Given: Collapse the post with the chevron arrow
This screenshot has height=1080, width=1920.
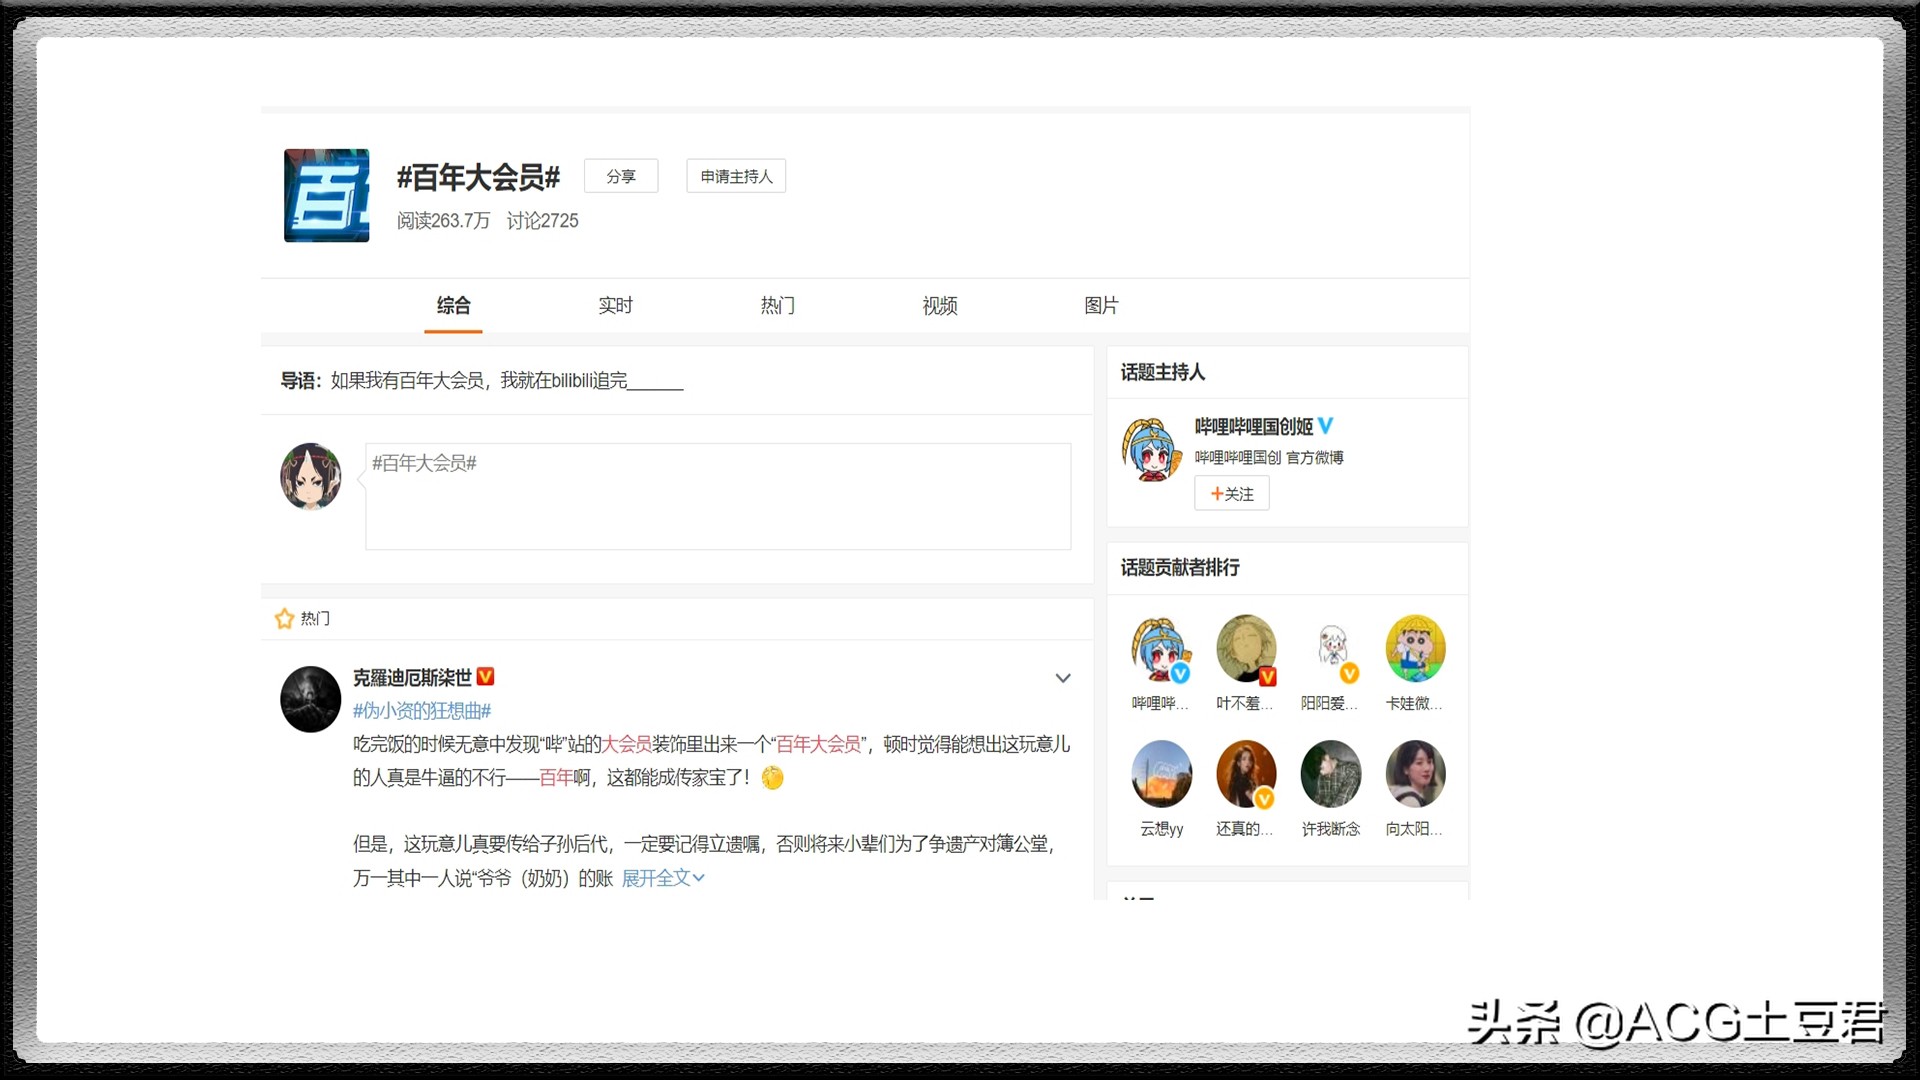Looking at the screenshot, I should [1063, 678].
